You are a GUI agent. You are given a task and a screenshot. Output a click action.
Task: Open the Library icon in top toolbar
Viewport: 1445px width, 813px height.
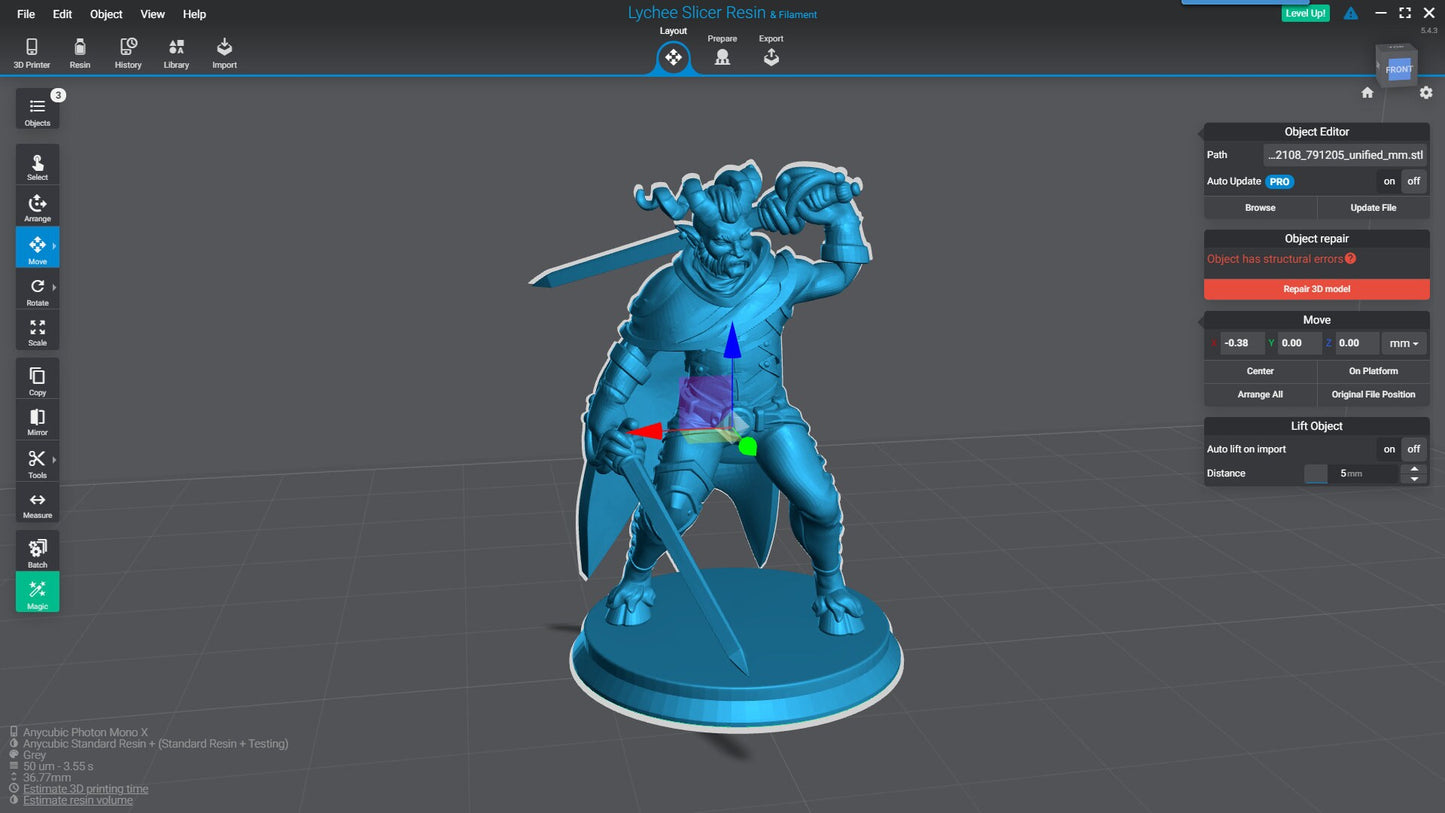176,53
